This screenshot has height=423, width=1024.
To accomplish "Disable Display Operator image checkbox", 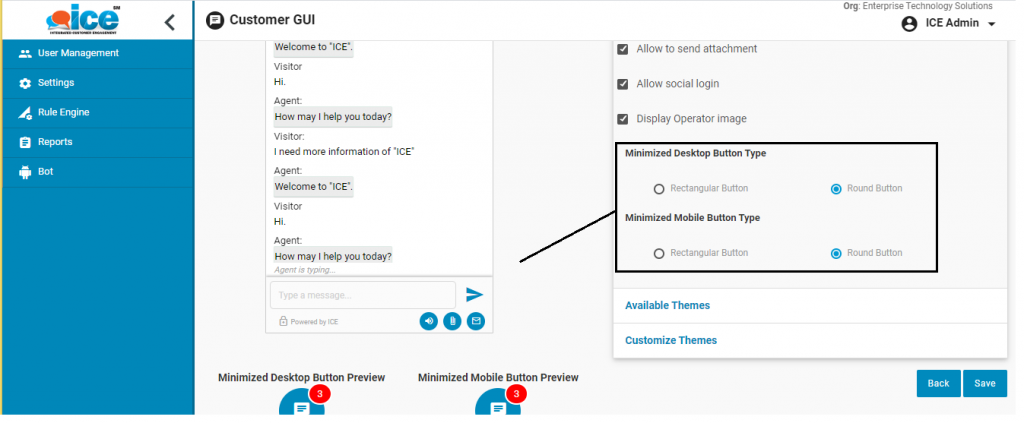I will click(x=623, y=119).
